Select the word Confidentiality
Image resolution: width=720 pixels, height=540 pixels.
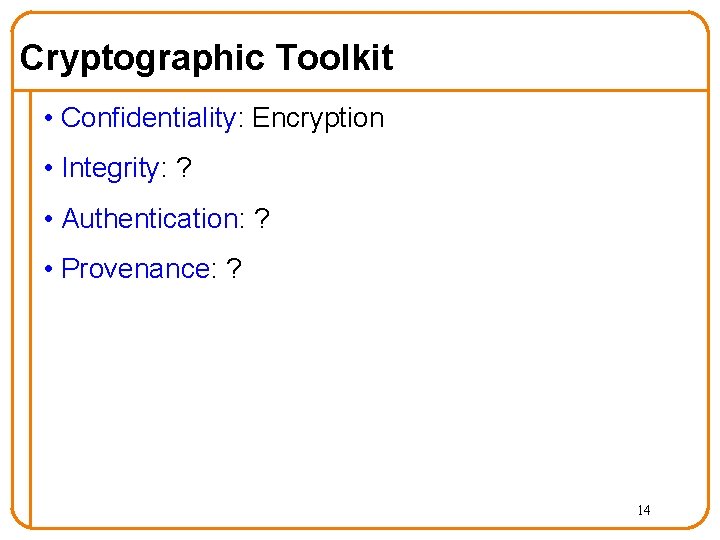click(x=148, y=118)
